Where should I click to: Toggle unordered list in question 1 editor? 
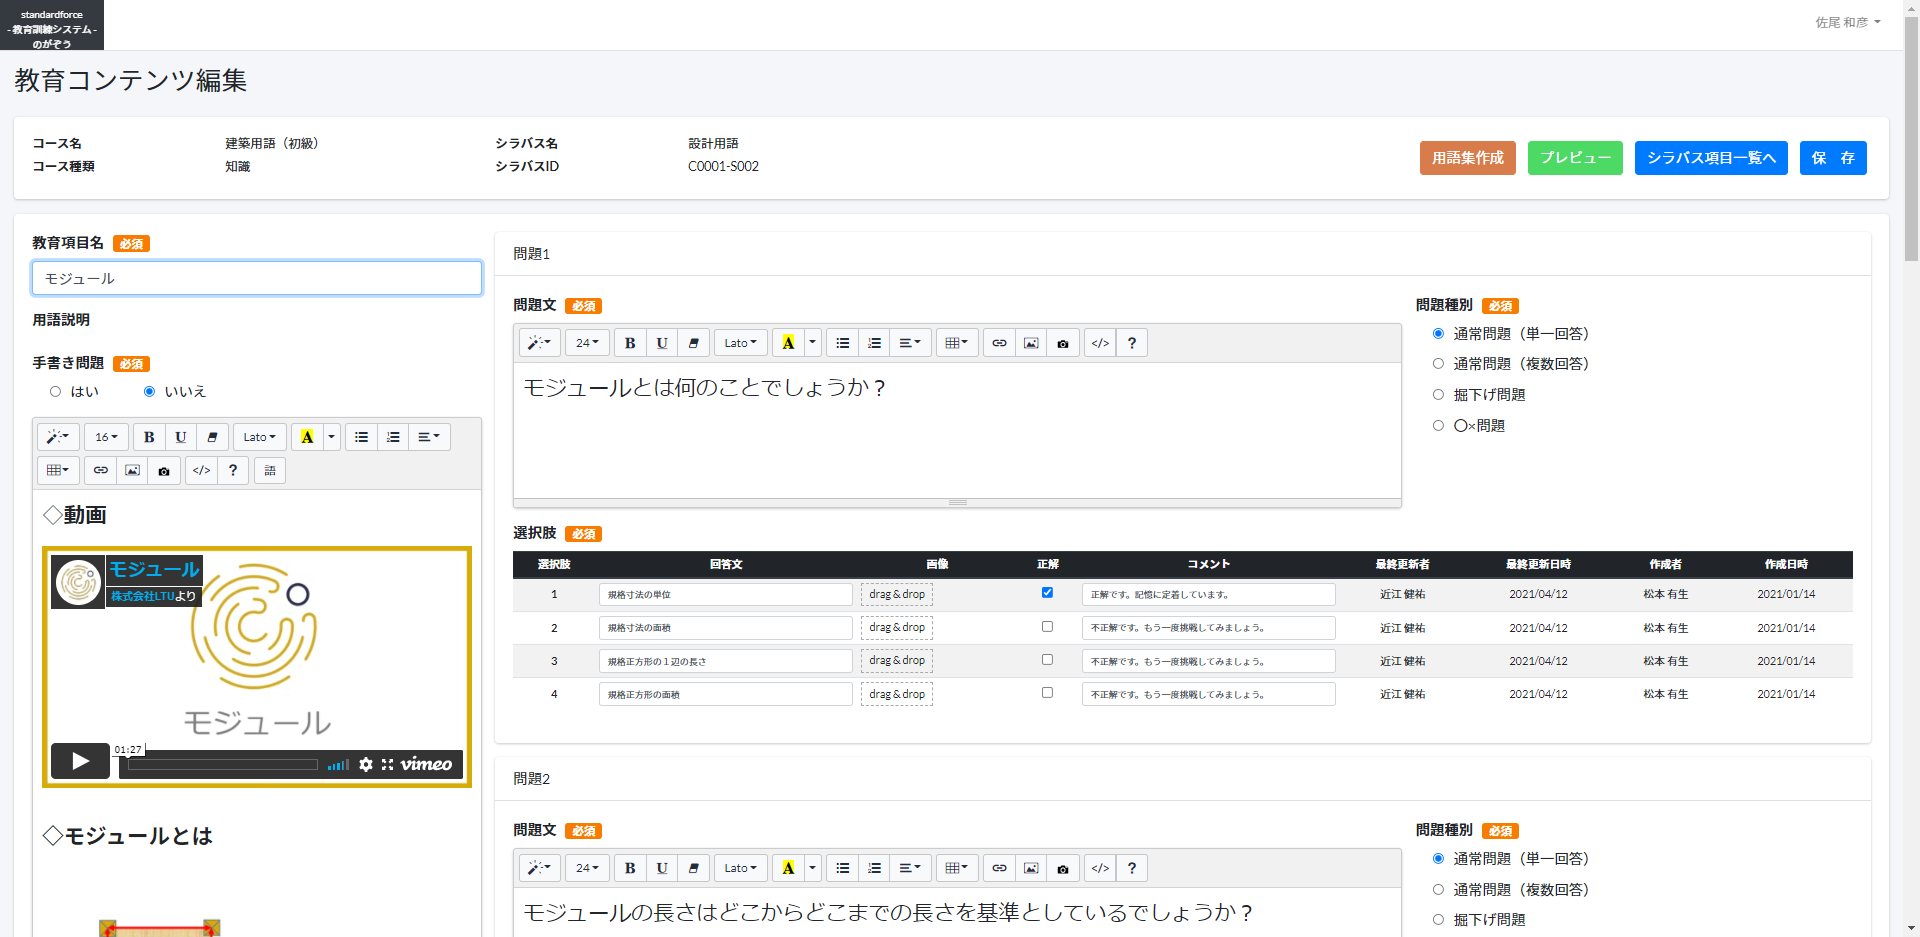(843, 343)
